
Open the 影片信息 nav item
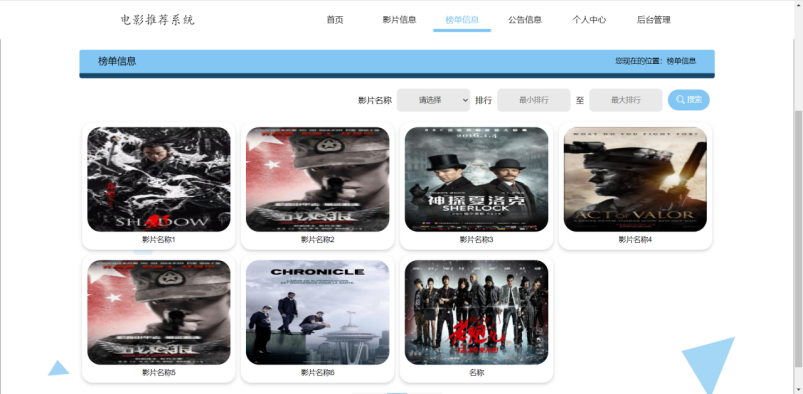click(x=399, y=20)
